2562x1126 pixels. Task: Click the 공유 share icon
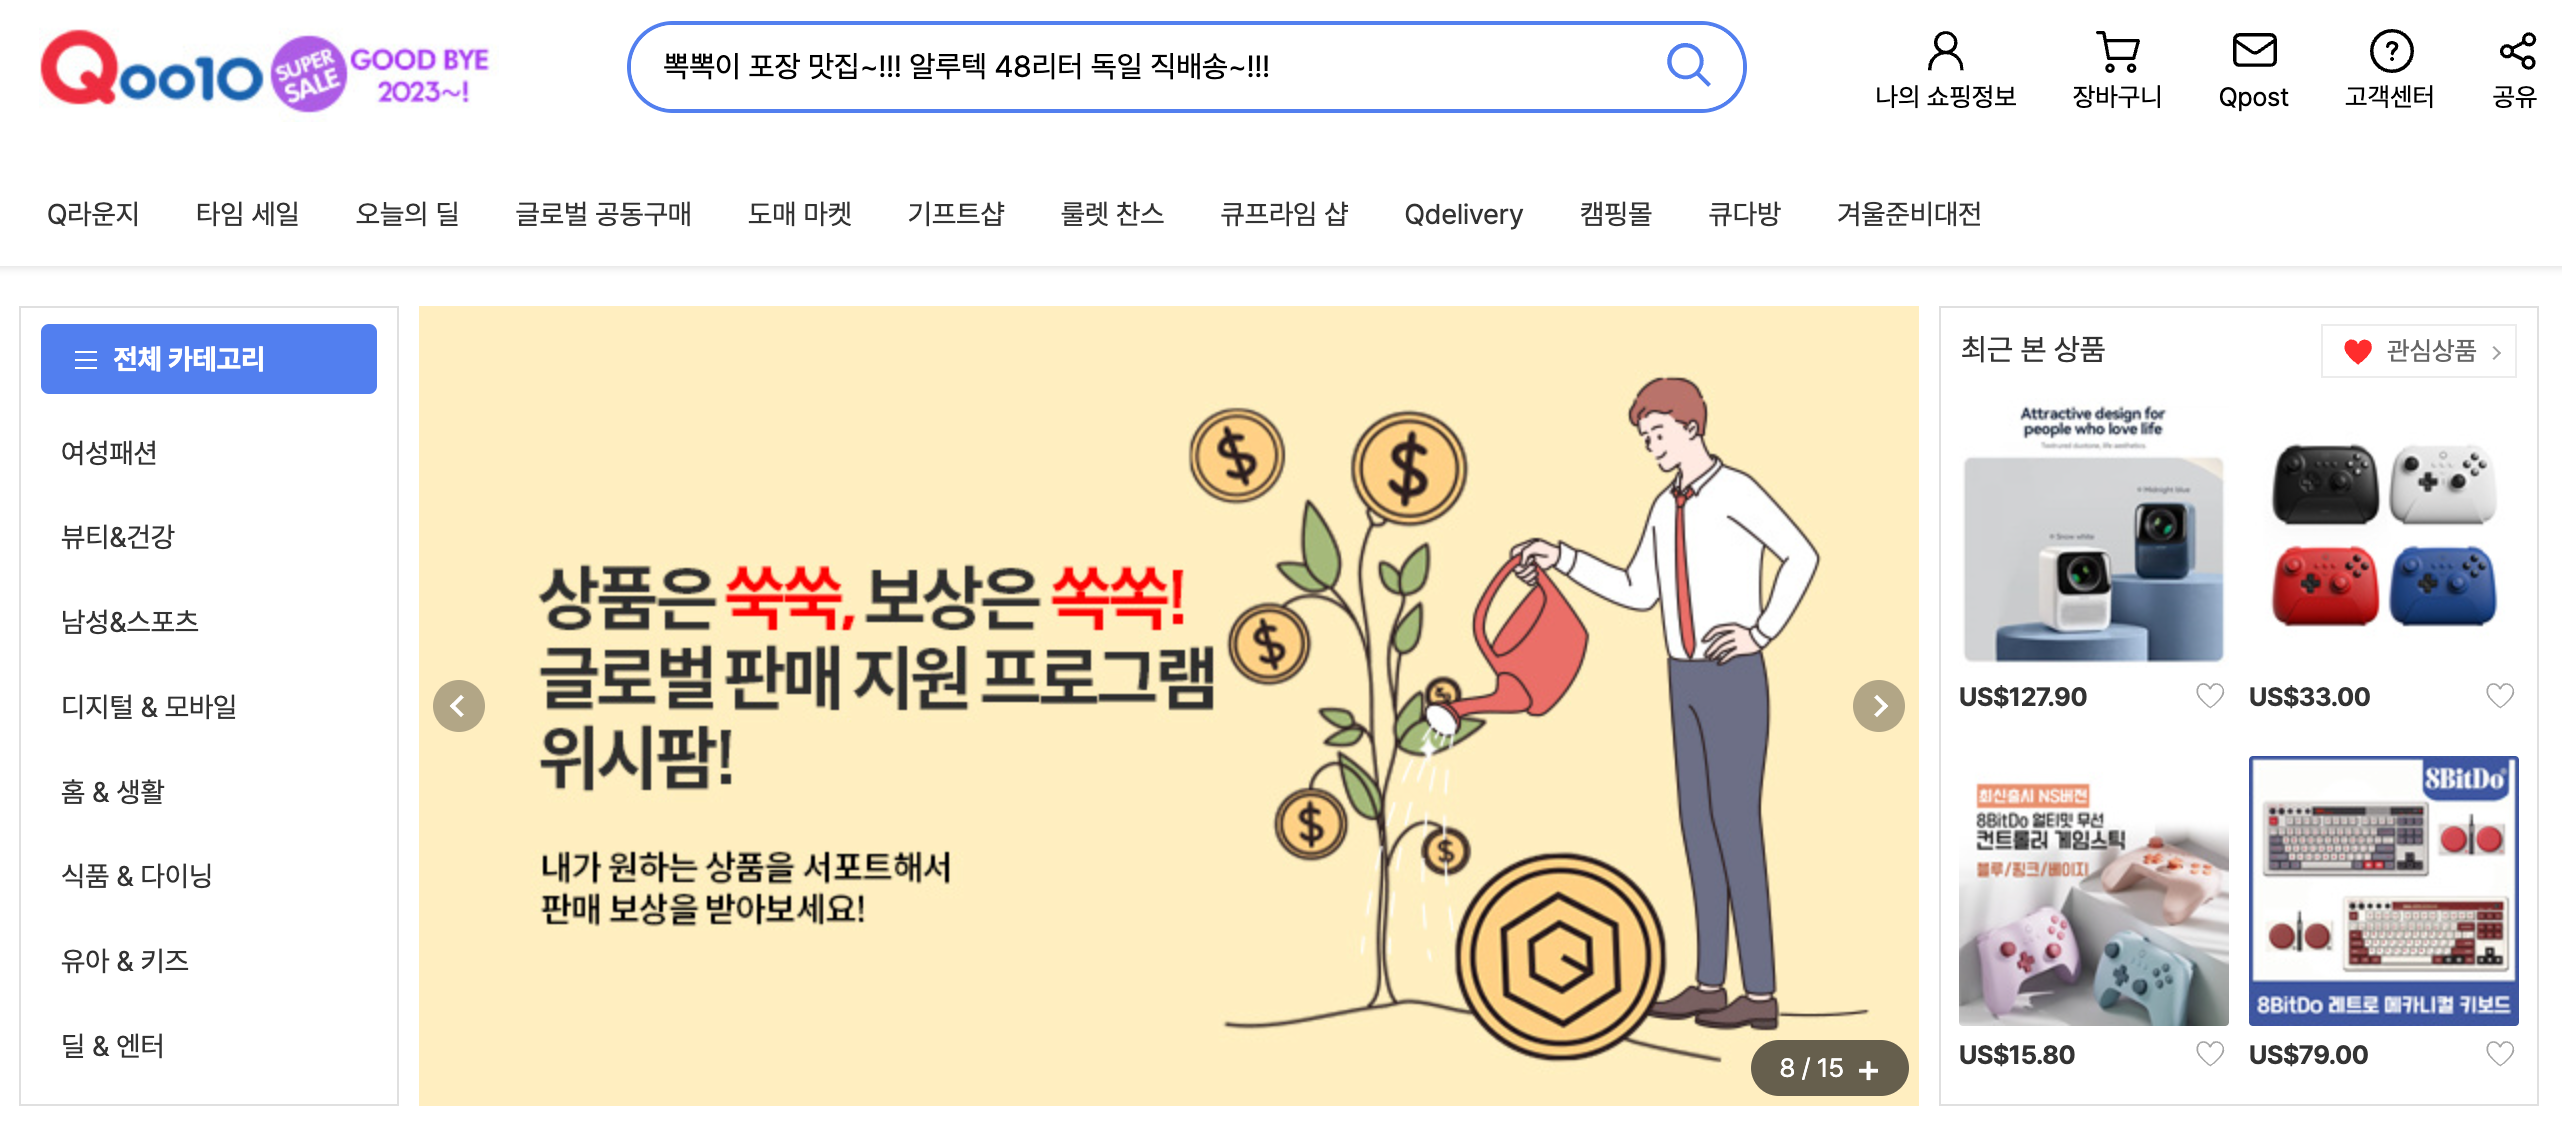point(2516,51)
